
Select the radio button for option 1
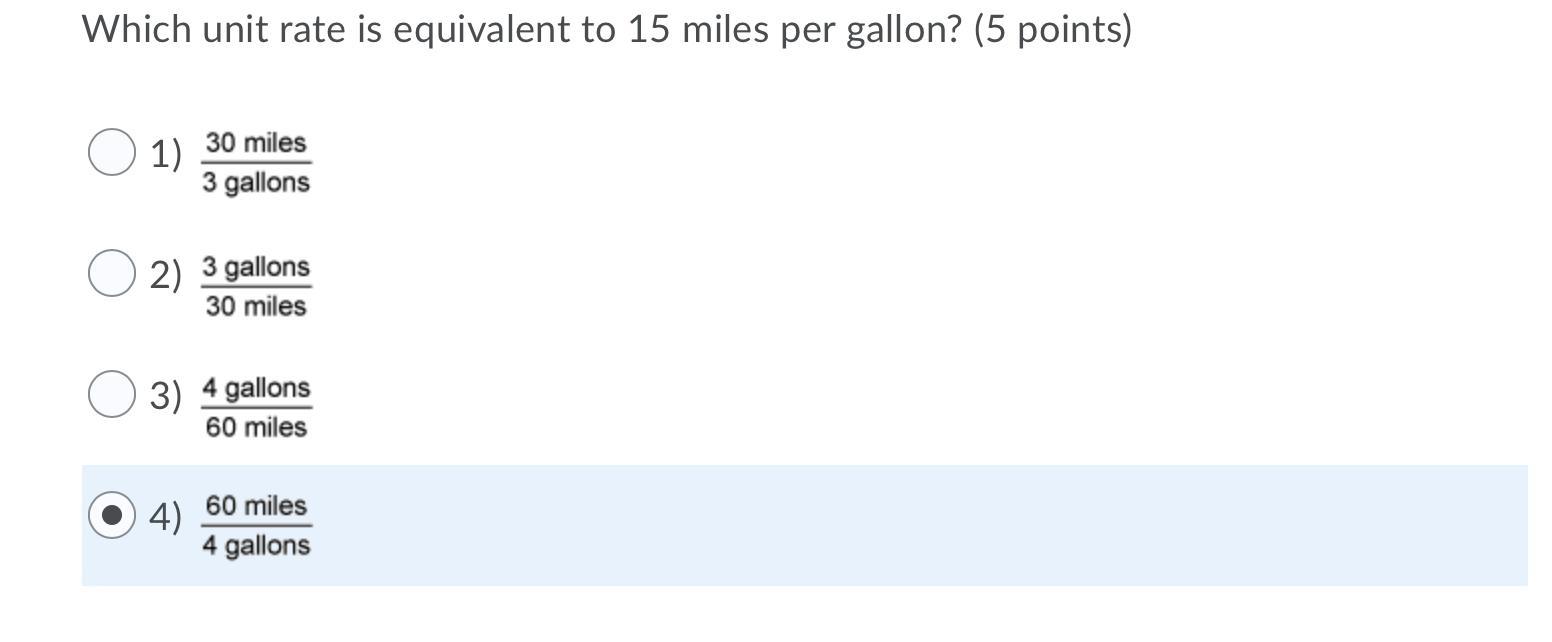point(112,152)
